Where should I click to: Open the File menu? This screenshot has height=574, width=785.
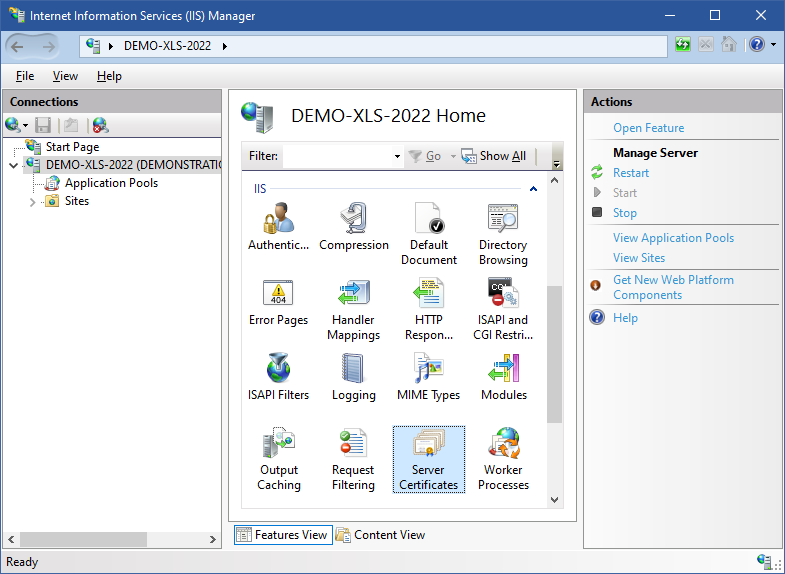(x=25, y=76)
